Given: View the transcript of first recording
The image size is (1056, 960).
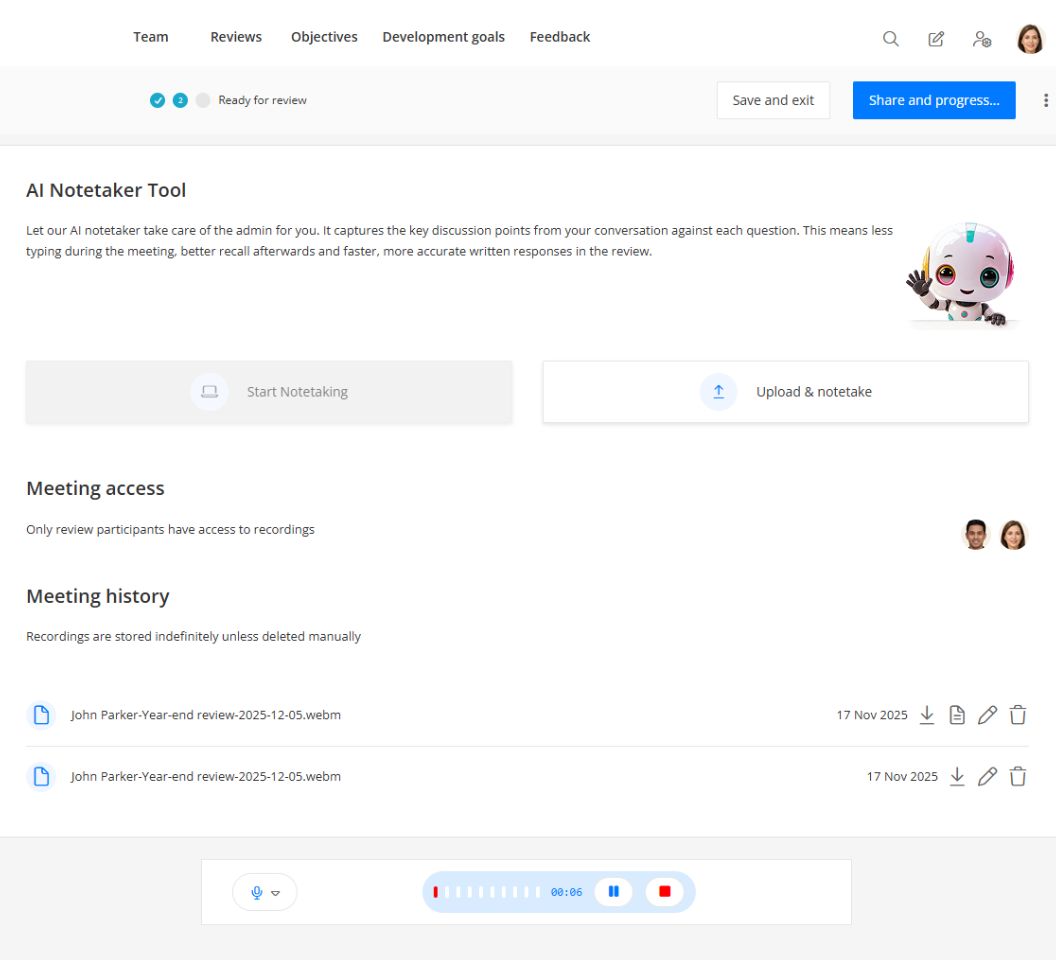Looking at the screenshot, I should (957, 715).
